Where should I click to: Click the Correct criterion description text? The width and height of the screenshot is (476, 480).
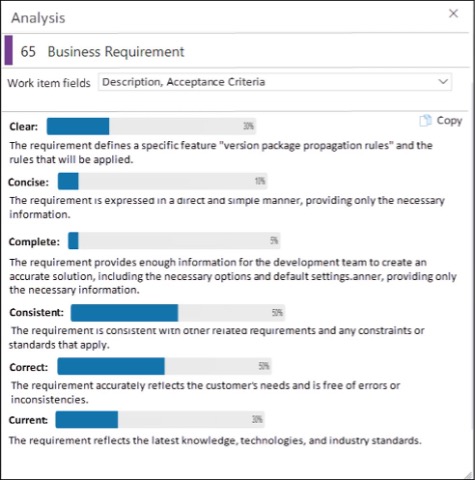[x=205, y=393]
